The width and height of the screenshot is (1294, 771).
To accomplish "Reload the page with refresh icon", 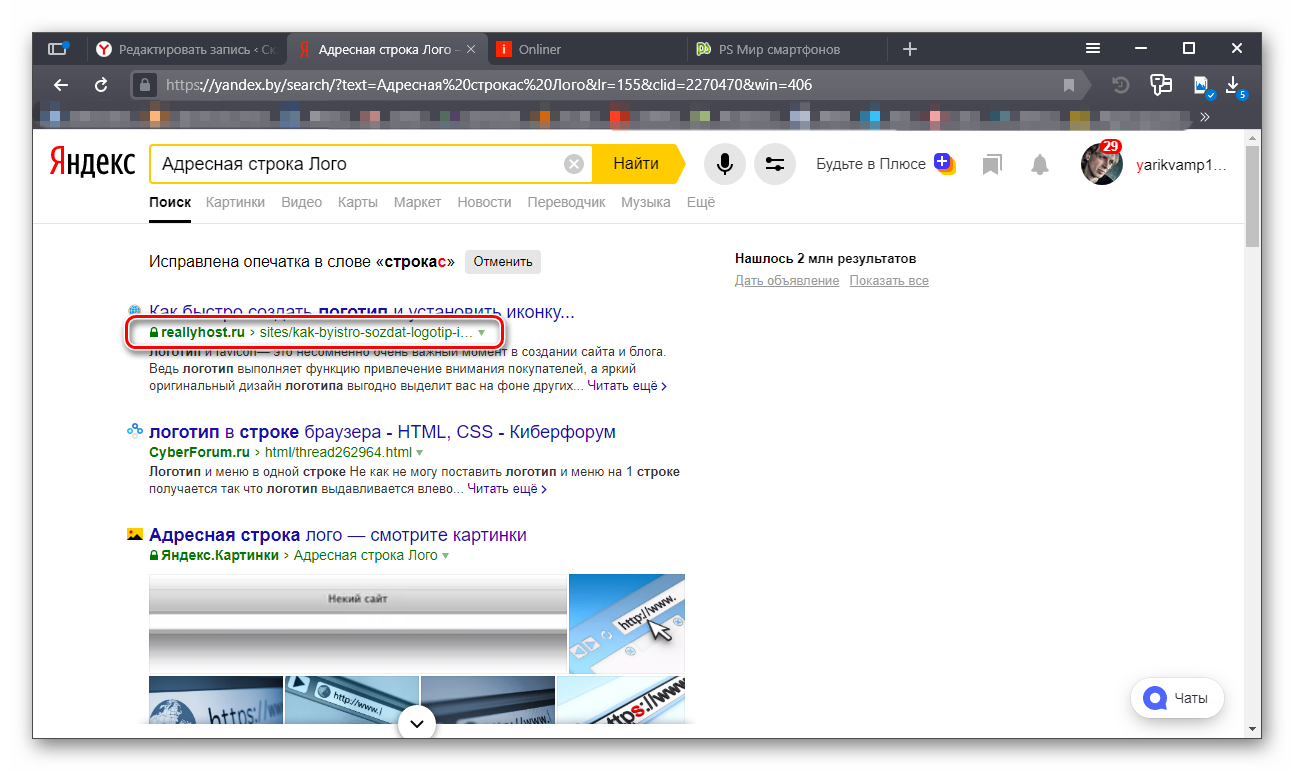I will [101, 85].
